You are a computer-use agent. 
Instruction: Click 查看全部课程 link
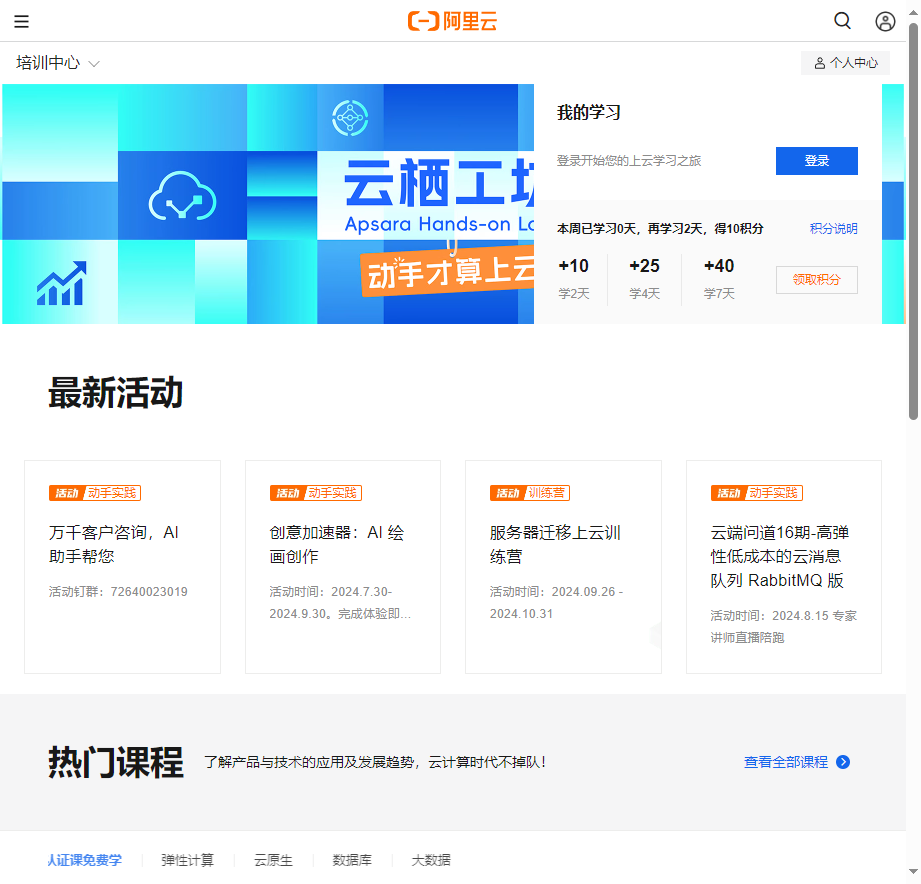(786, 762)
